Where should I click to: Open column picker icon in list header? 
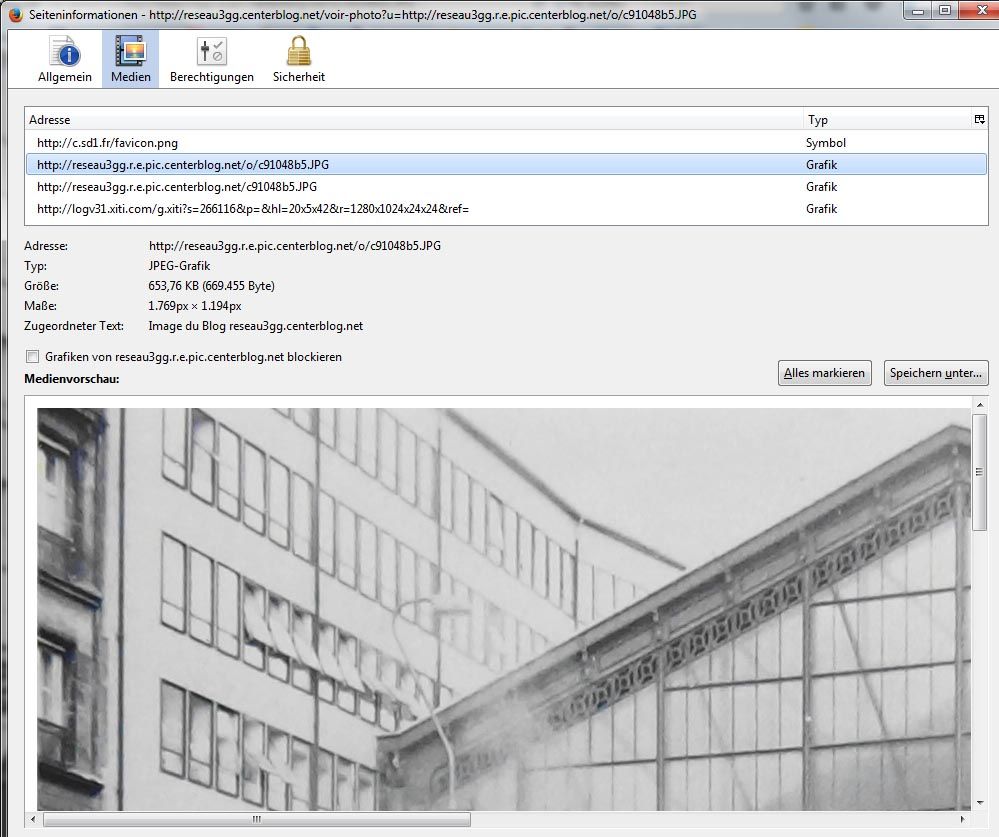click(979, 119)
